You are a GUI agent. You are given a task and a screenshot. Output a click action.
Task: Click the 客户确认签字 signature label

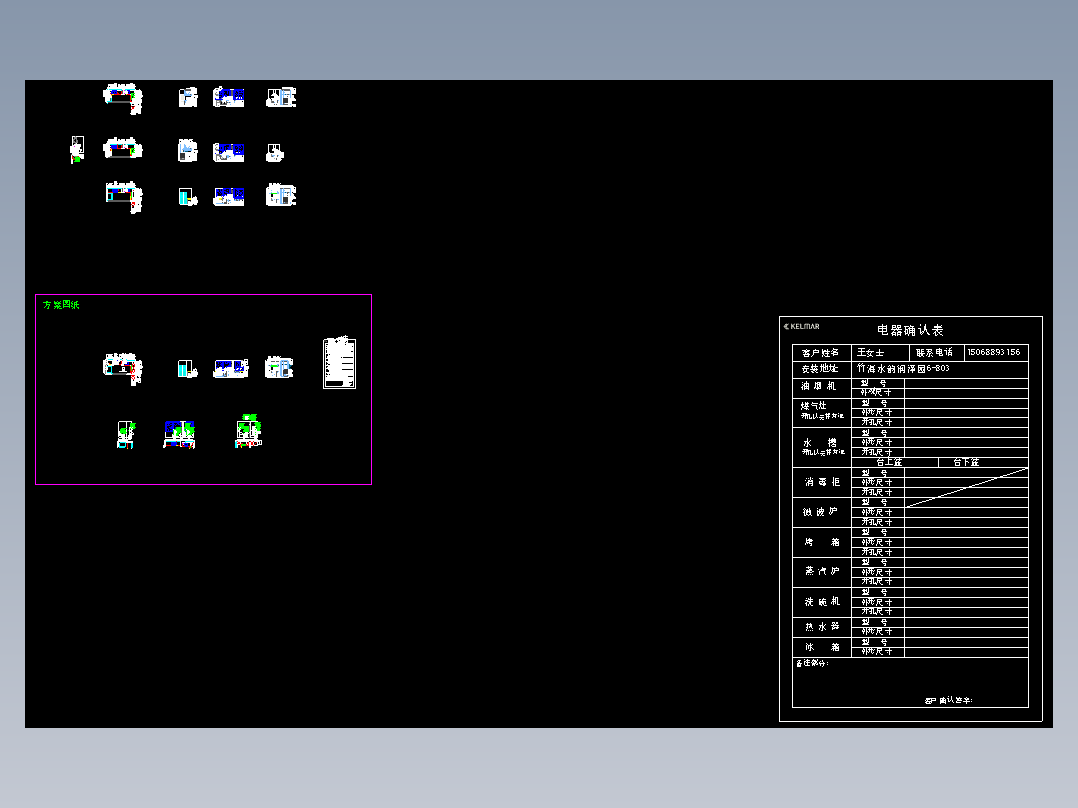[x=948, y=700]
